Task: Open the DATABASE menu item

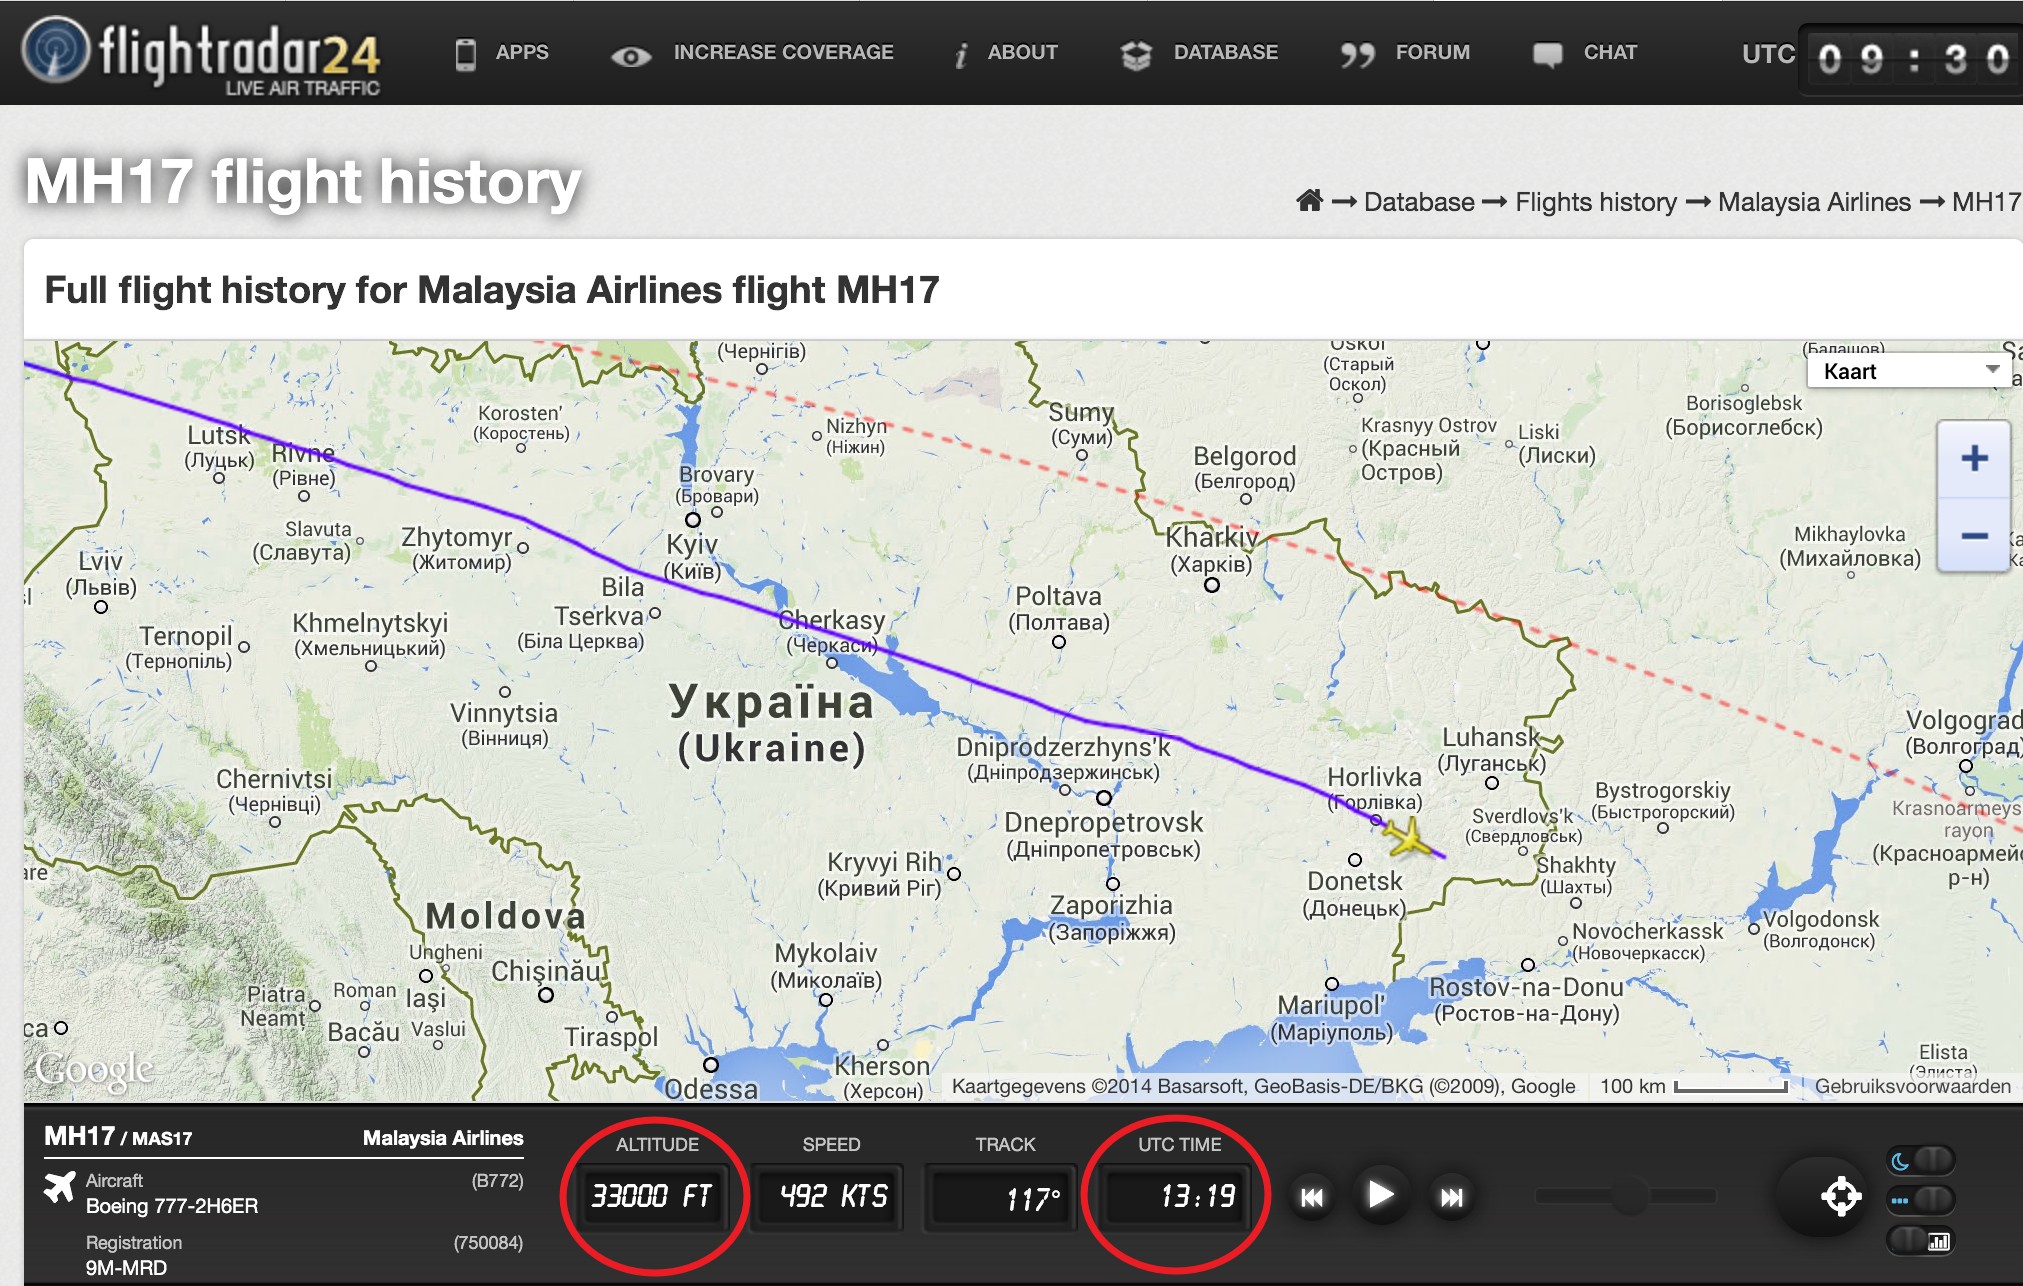Action: pos(1225,52)
